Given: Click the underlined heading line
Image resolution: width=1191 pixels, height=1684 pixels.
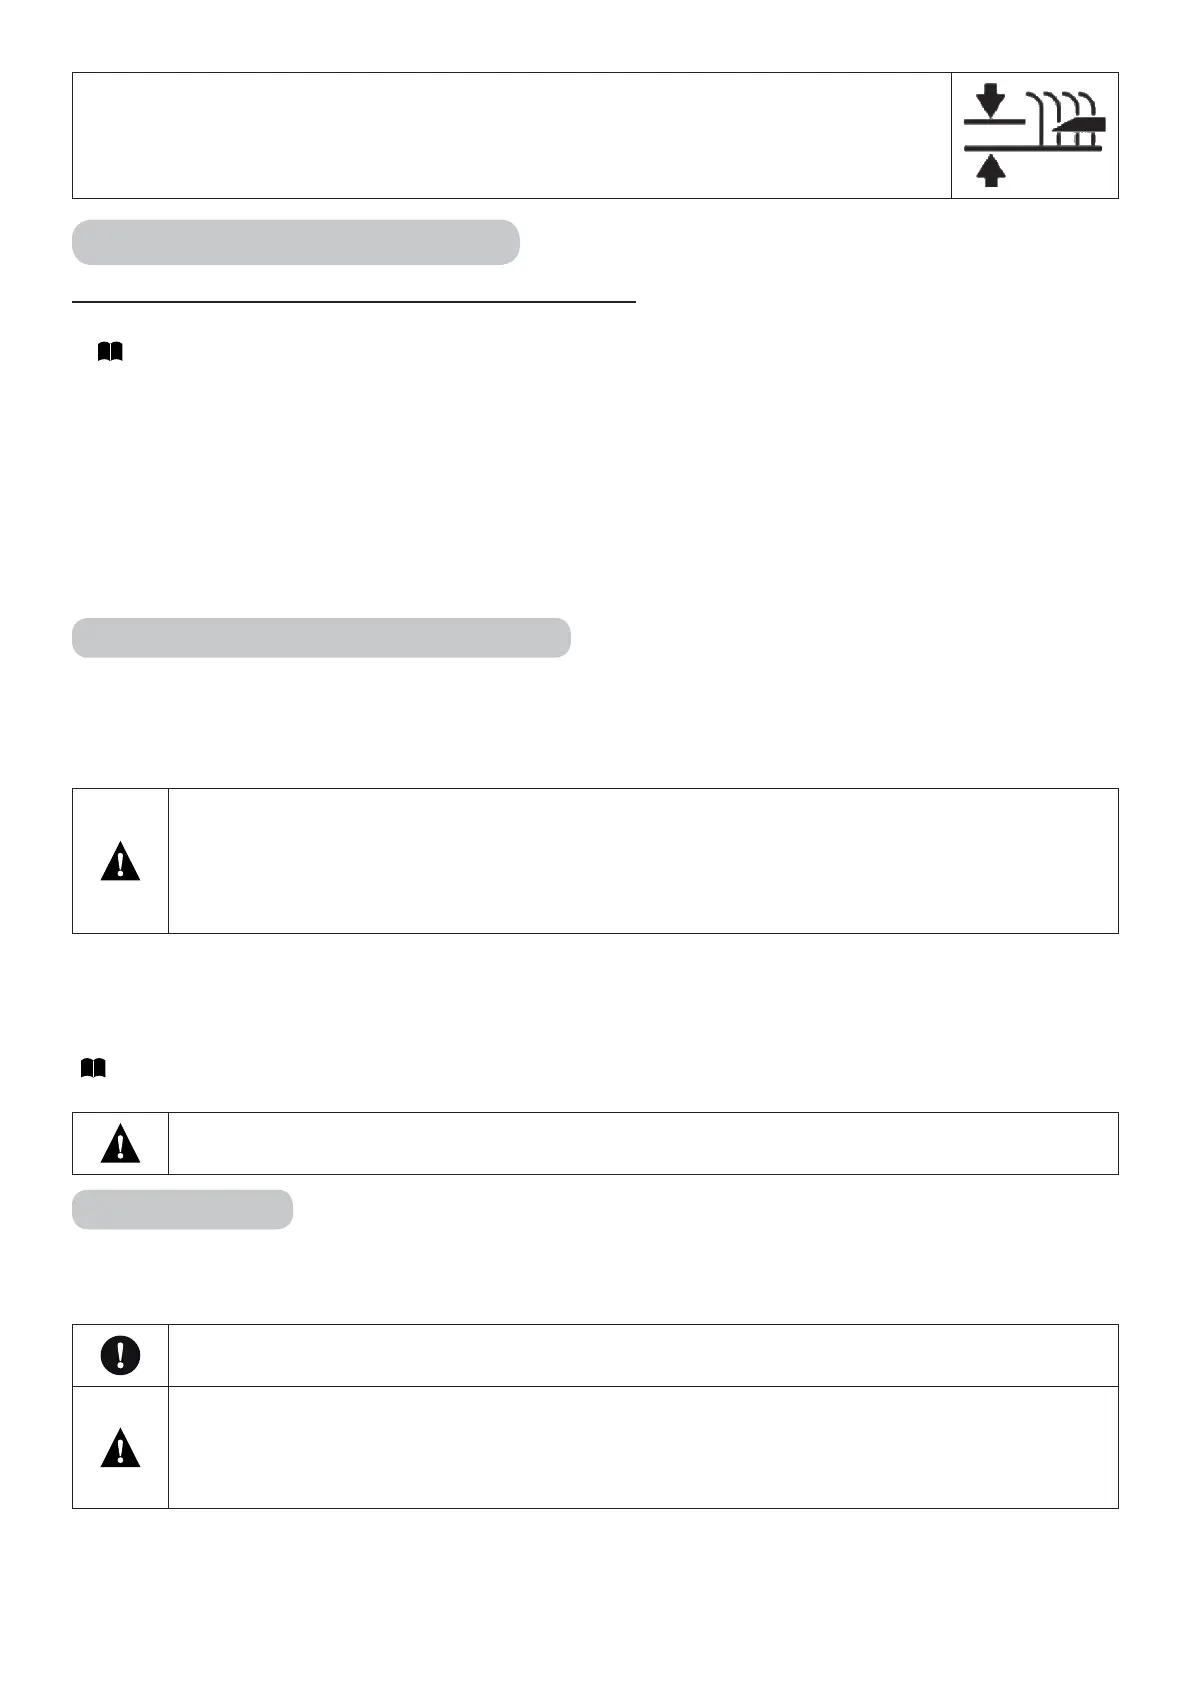Looking at the screenshot, I should pyautogui.click(x=354, y=300).
